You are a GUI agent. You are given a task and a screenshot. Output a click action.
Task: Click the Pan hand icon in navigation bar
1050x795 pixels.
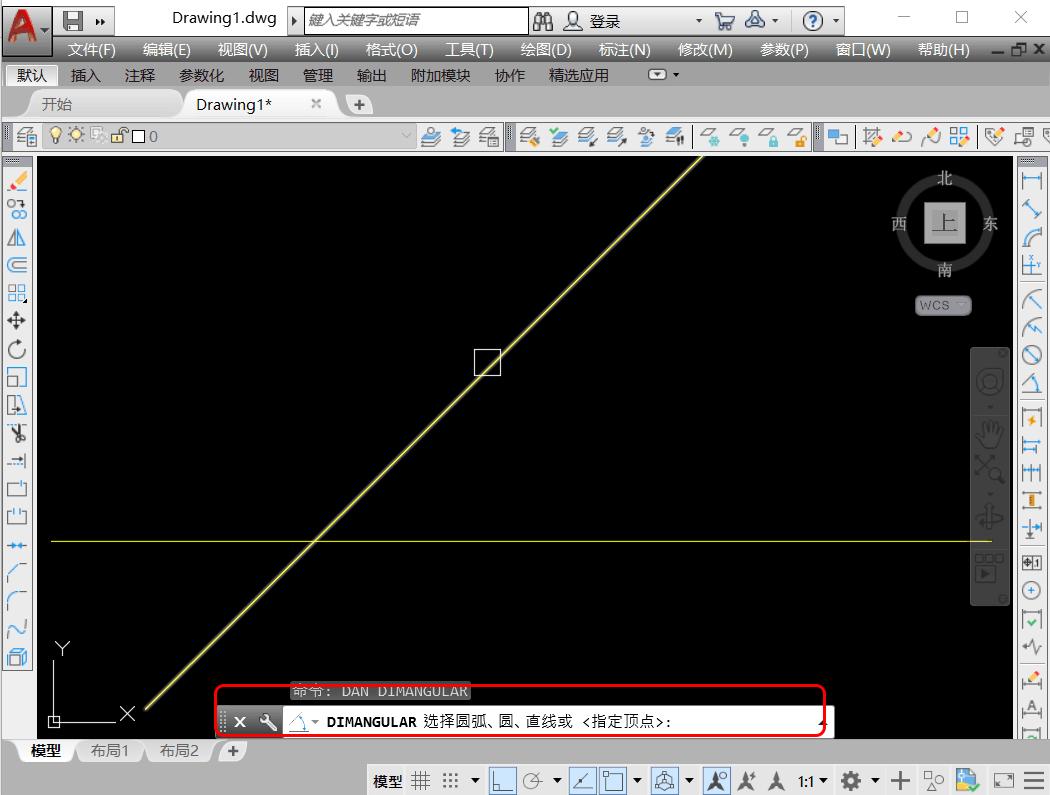tap(989, 433)
